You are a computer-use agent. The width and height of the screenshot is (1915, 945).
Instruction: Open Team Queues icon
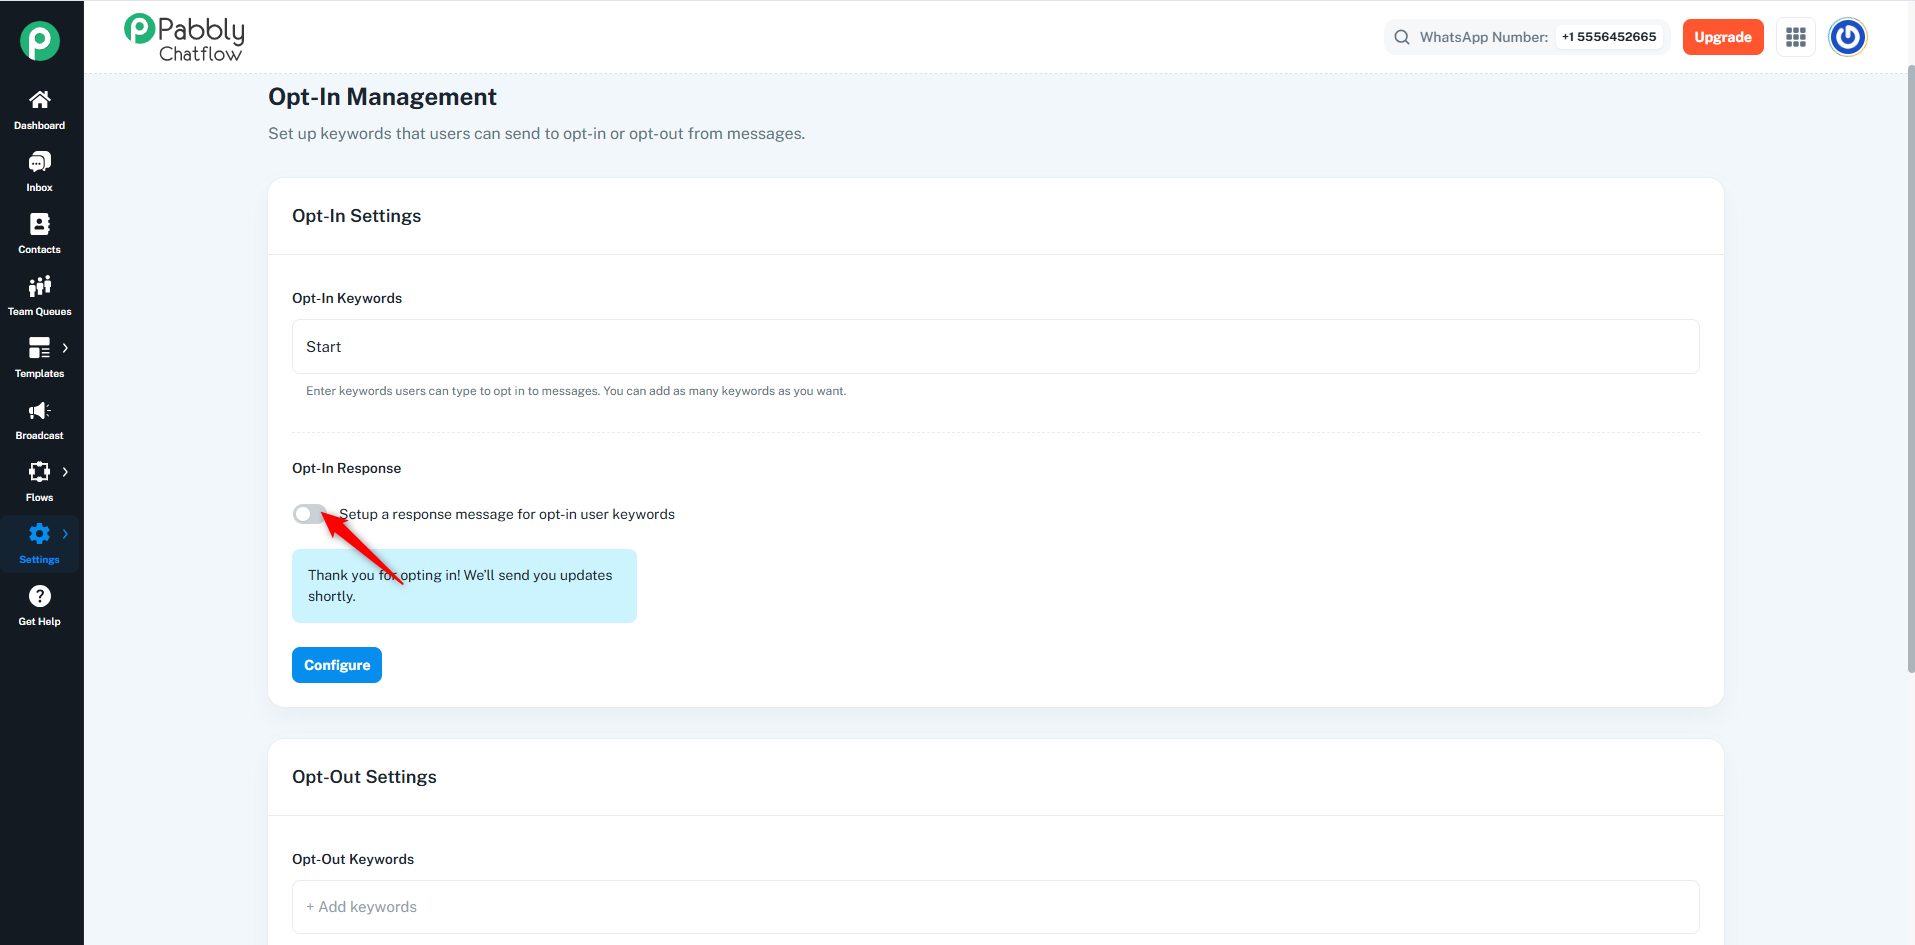39,287
